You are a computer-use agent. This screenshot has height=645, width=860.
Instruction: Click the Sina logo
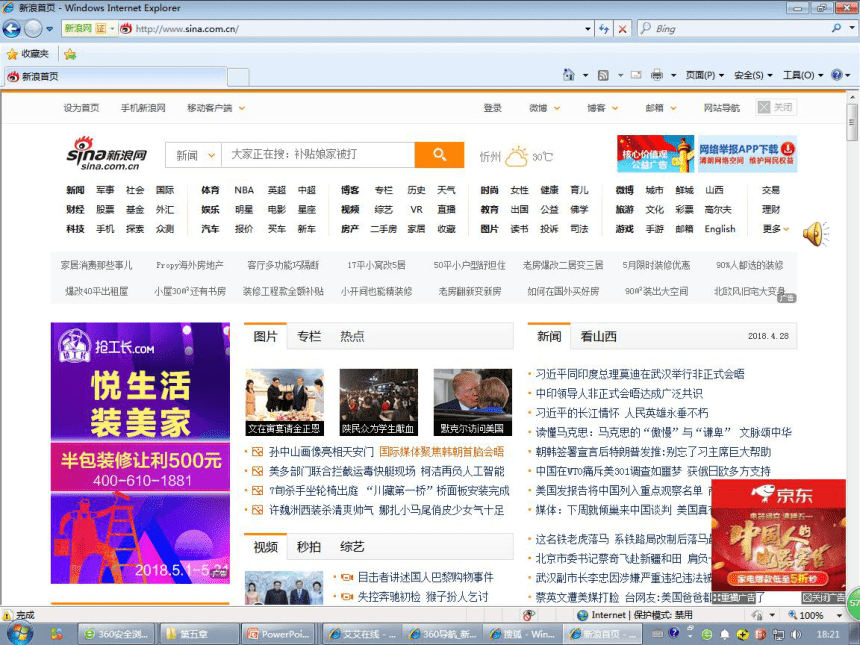tap(107, 153)
